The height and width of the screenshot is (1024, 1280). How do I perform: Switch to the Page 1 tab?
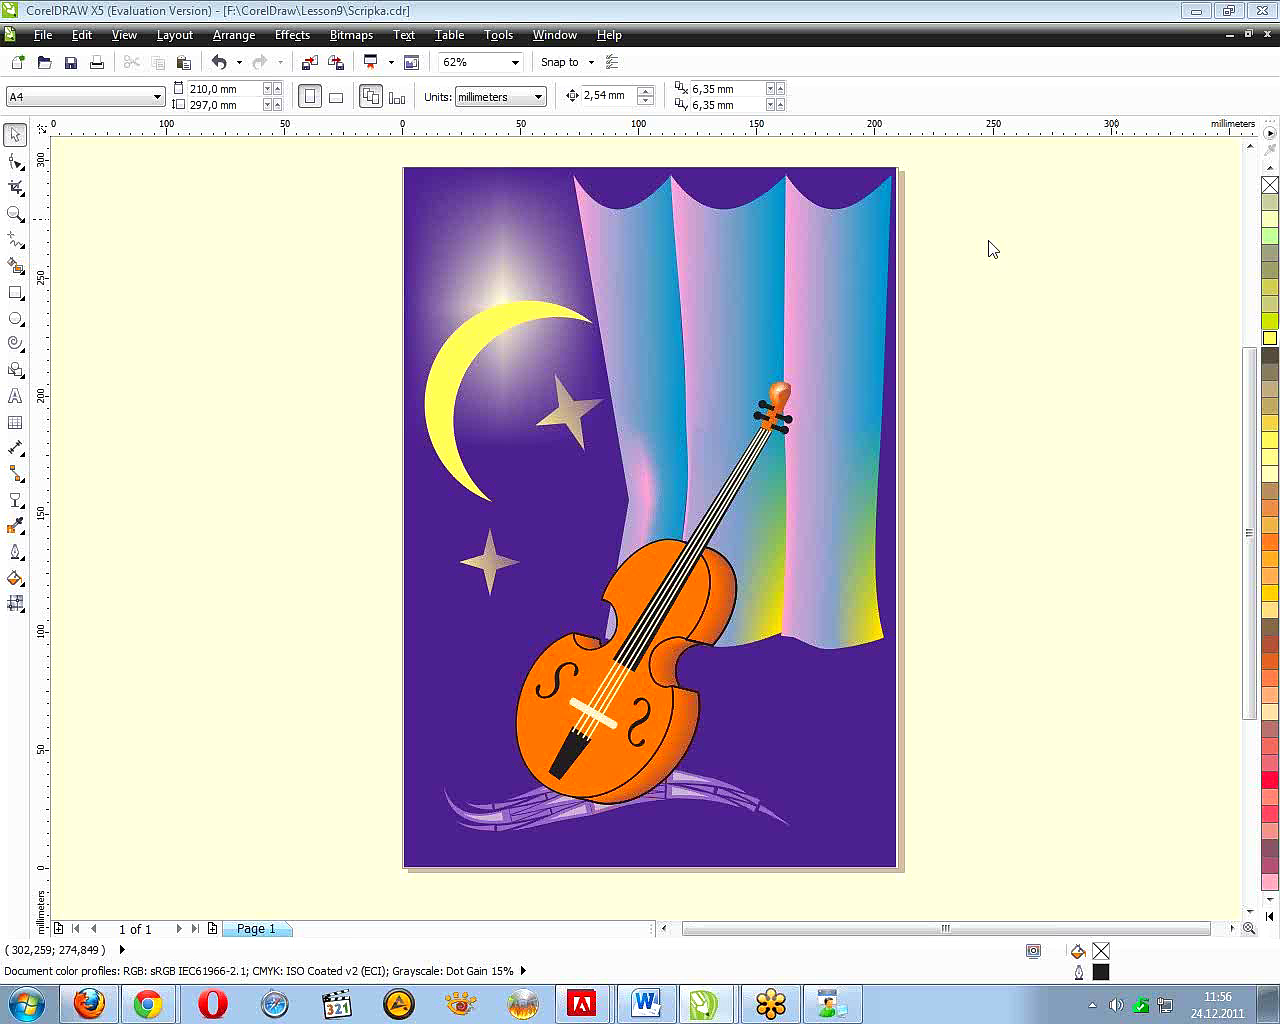tap(256, 929)
